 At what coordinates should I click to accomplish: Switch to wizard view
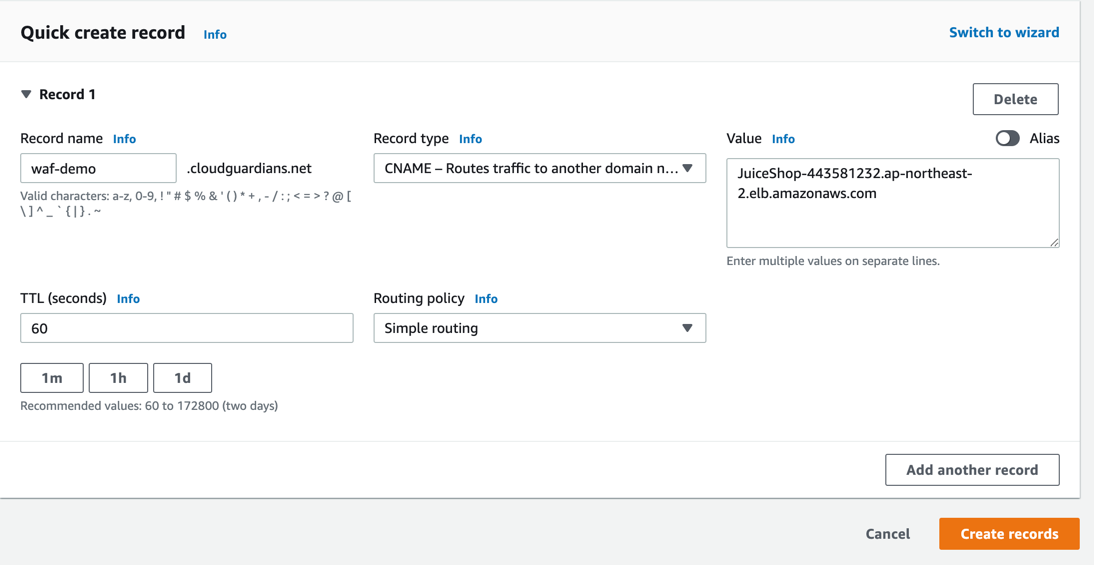pos(1003,33)
